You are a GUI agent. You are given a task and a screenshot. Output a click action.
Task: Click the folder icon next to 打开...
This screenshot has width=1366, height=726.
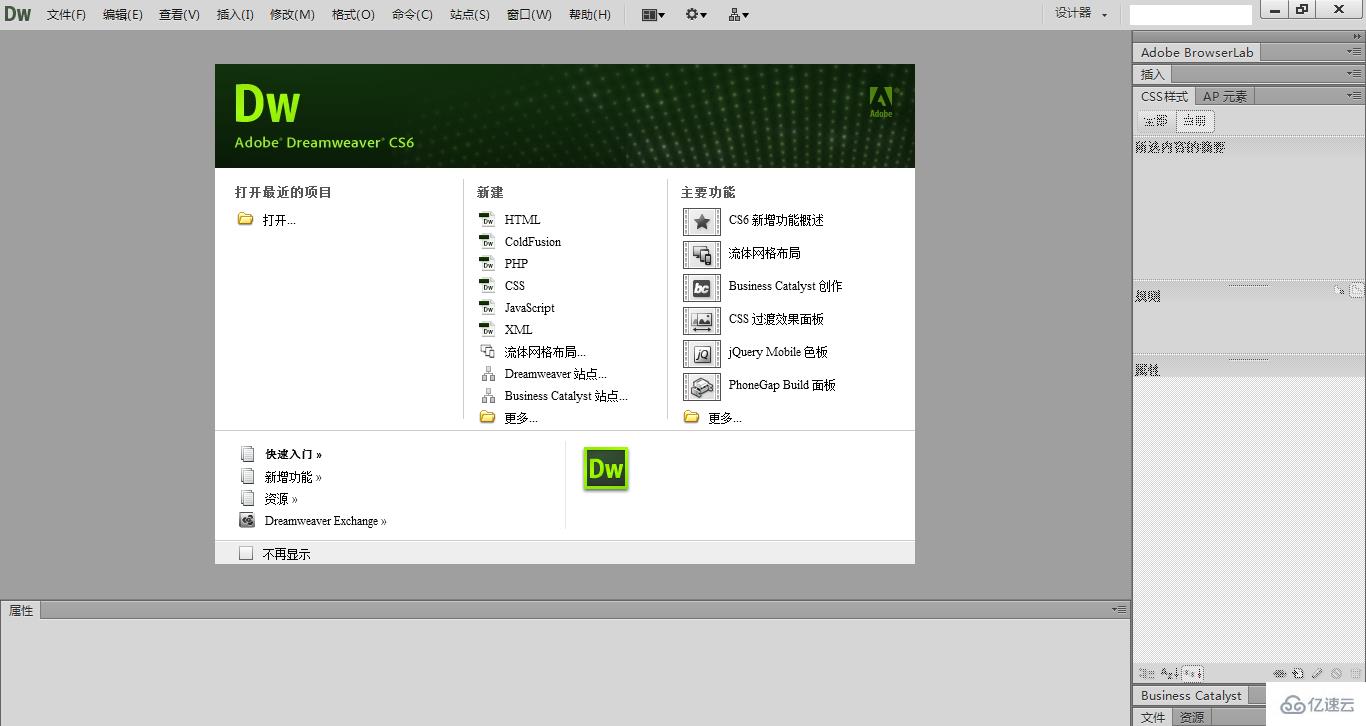point(245,219)
